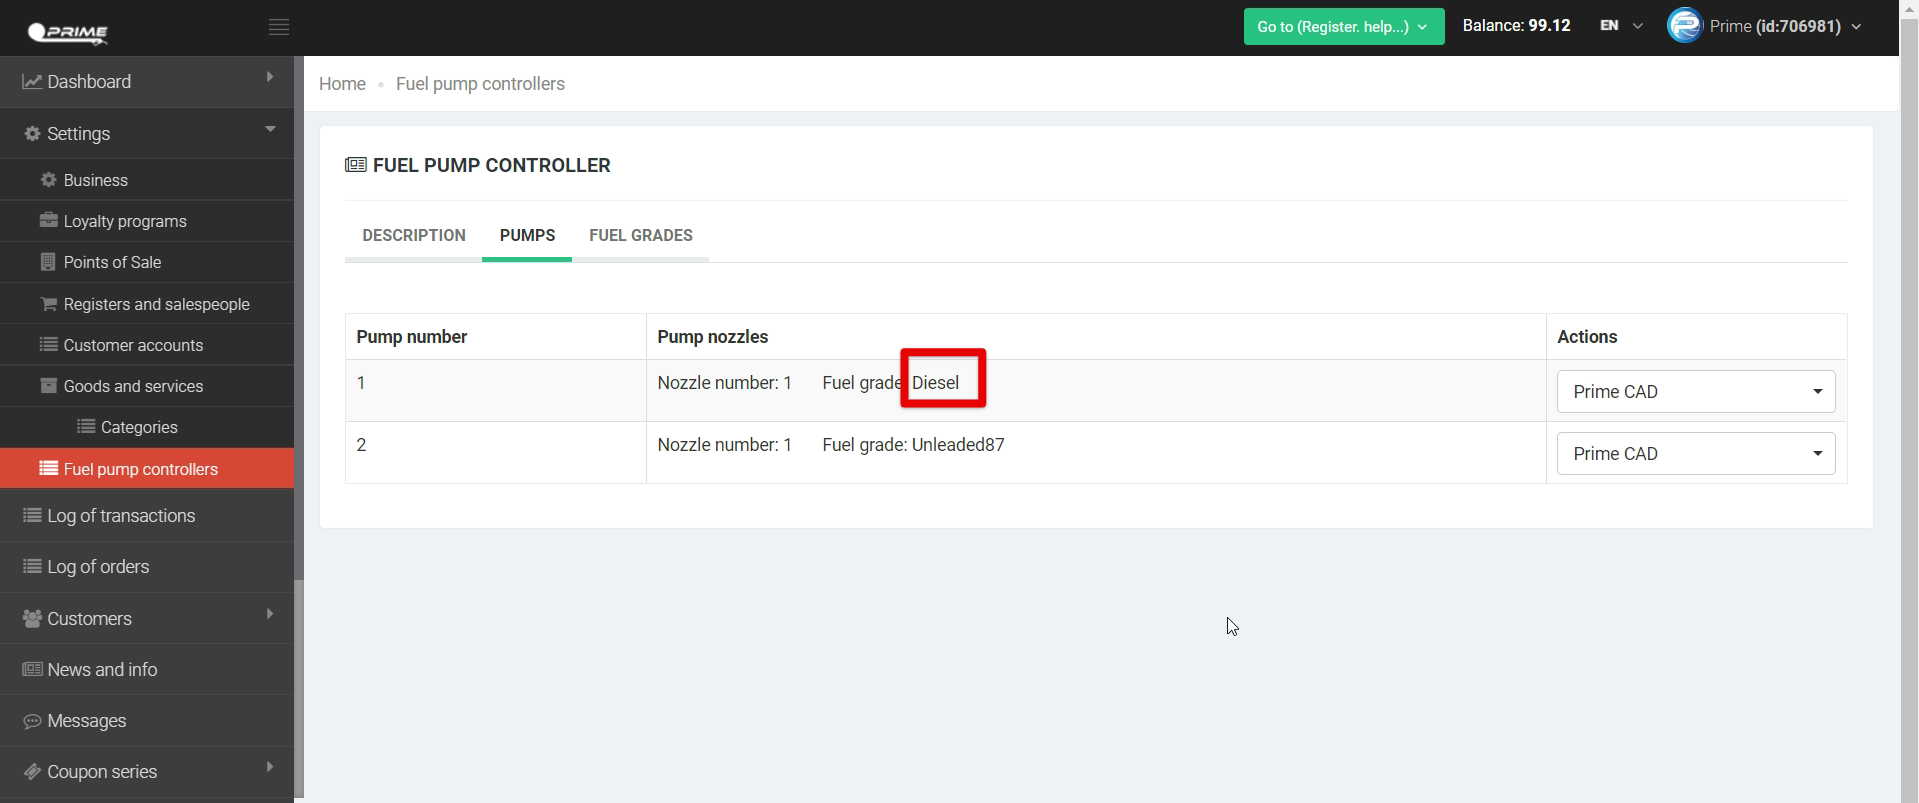
Task: Click the Messages speech bubble icon
Action: (32, 721)
